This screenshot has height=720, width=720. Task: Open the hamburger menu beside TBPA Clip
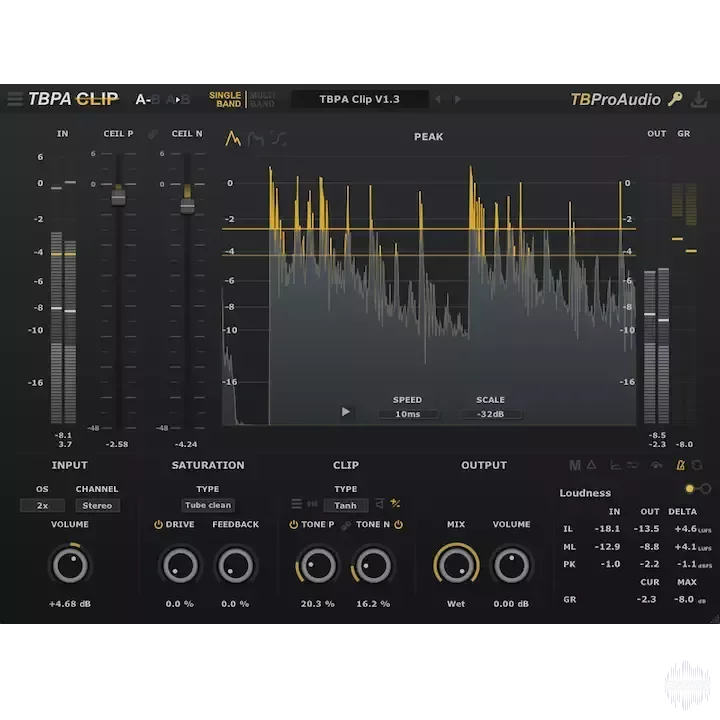15,99
